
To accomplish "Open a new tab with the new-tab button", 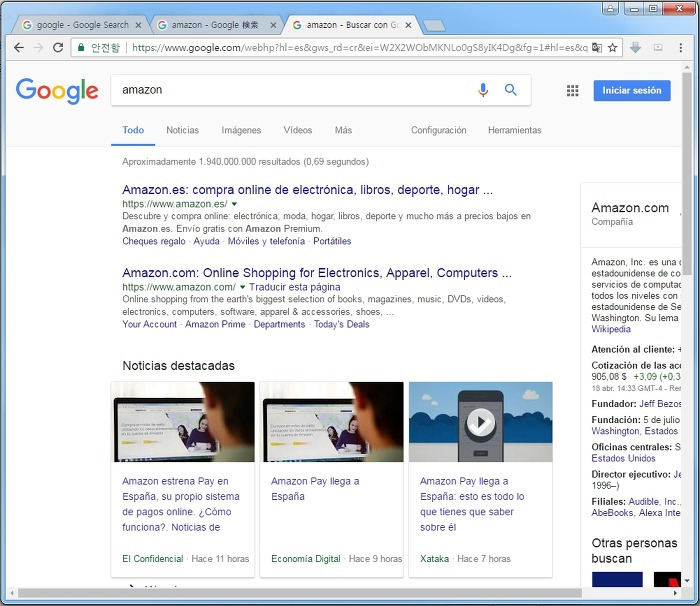I will (434, 26).
